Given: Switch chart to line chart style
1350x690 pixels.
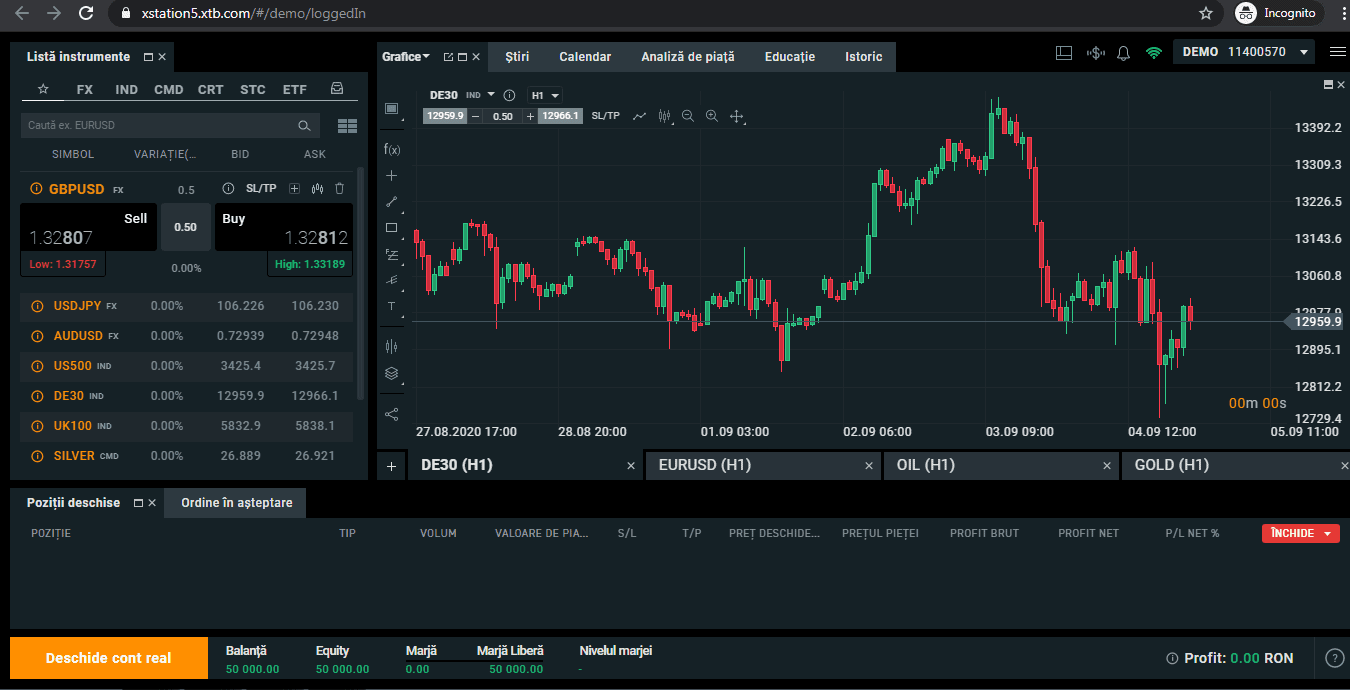Looking at the screenshot, I should tap(638, 116).
